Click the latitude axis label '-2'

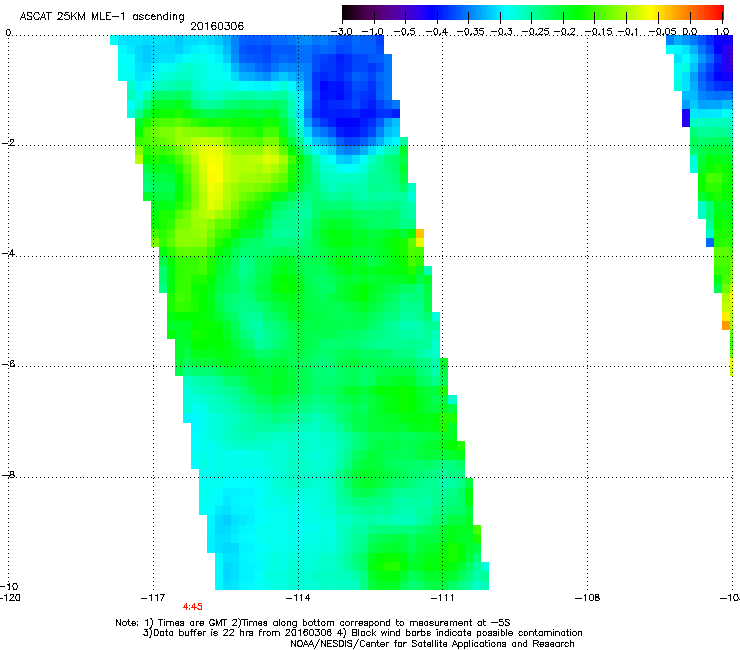(8, 143)
